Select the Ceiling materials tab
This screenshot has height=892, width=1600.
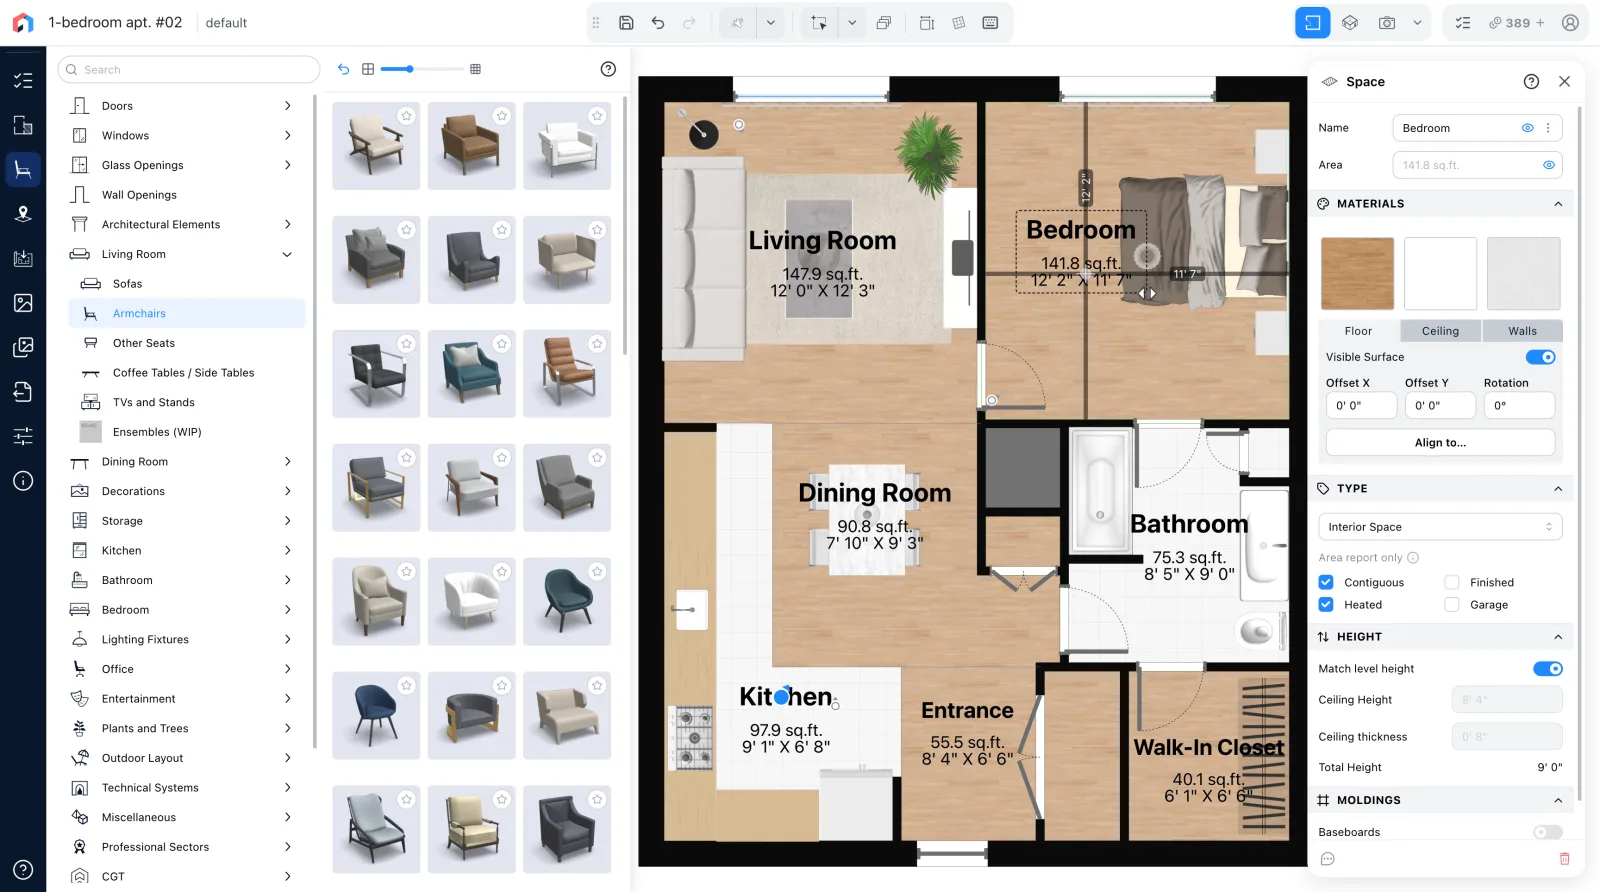(x=1440, y=331)
